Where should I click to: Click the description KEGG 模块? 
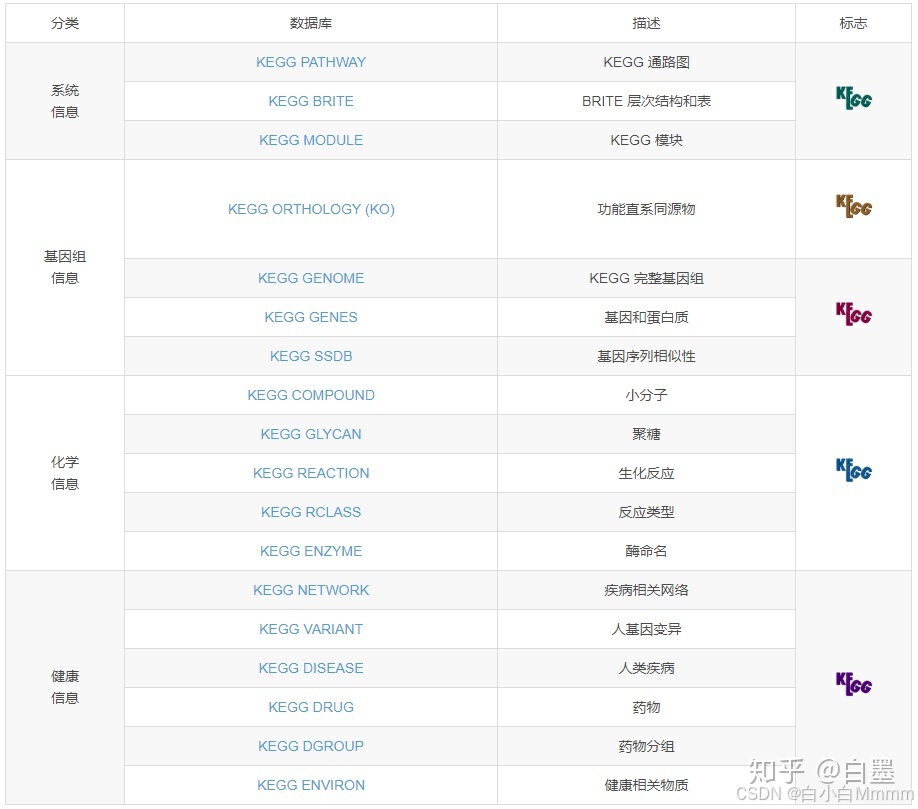pyautogui.click(x=646, y=140)
